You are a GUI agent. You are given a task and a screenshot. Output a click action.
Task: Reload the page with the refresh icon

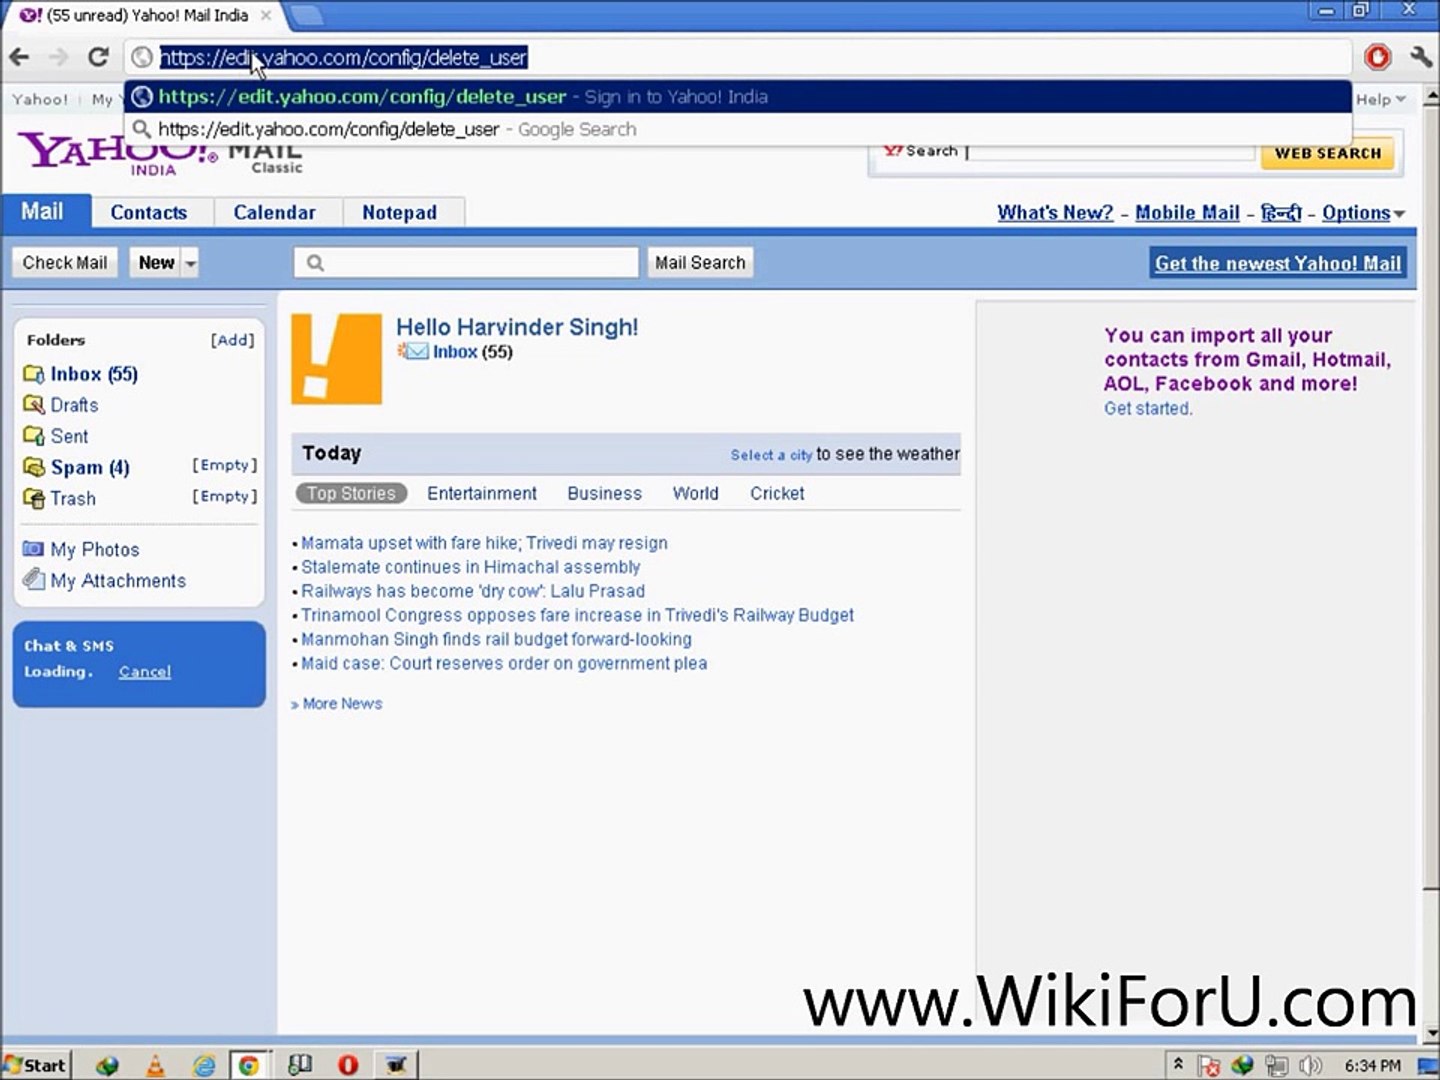(x=98, y=57)
